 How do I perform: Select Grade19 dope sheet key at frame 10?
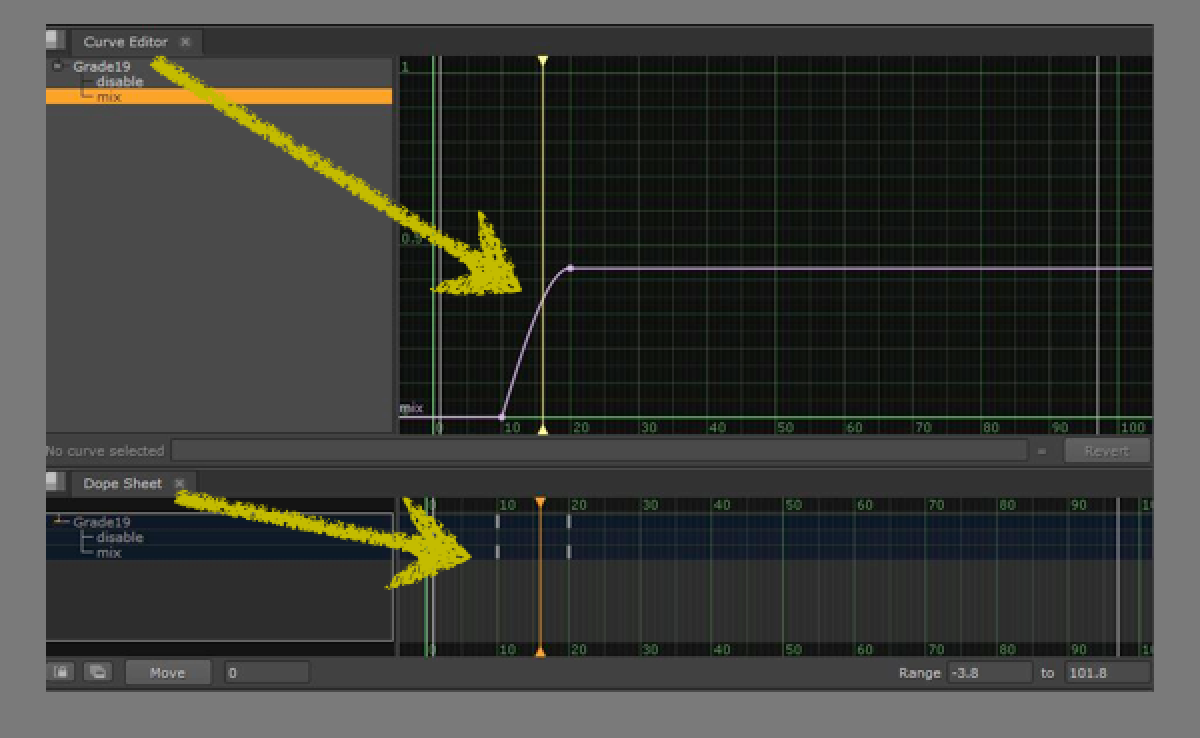tap(497, 521)
